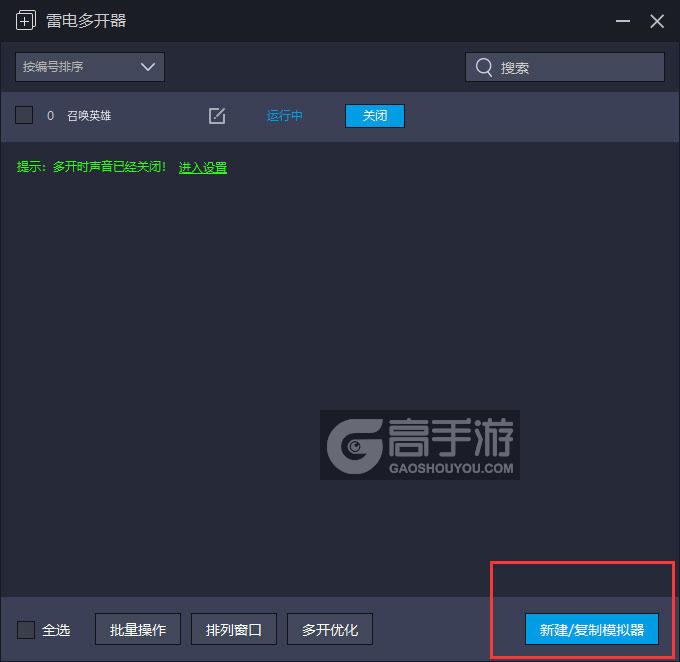Viewport: 680px width, 662px height.
Task: Focus the 搜索 input field
Action: pyautogui.click(x=565, y=67)
